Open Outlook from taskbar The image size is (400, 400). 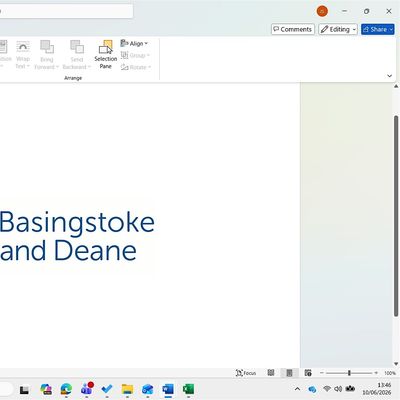(148, 389)
